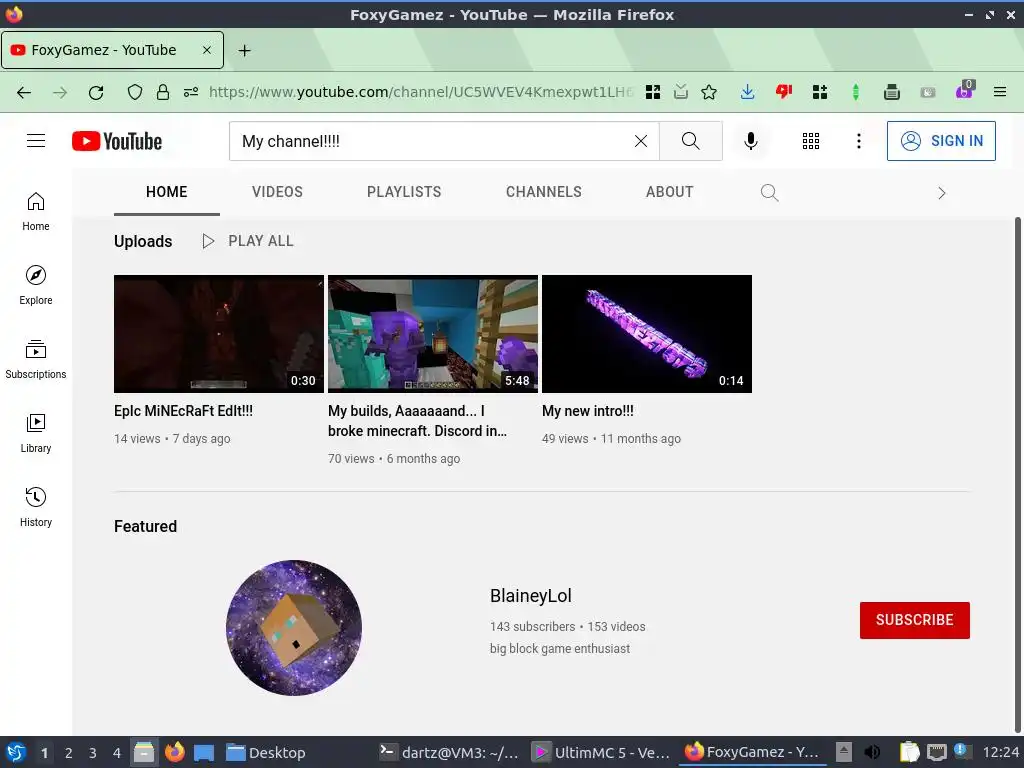Search within the channel using the tab-bar magnifier

click(x=769, y=193)
